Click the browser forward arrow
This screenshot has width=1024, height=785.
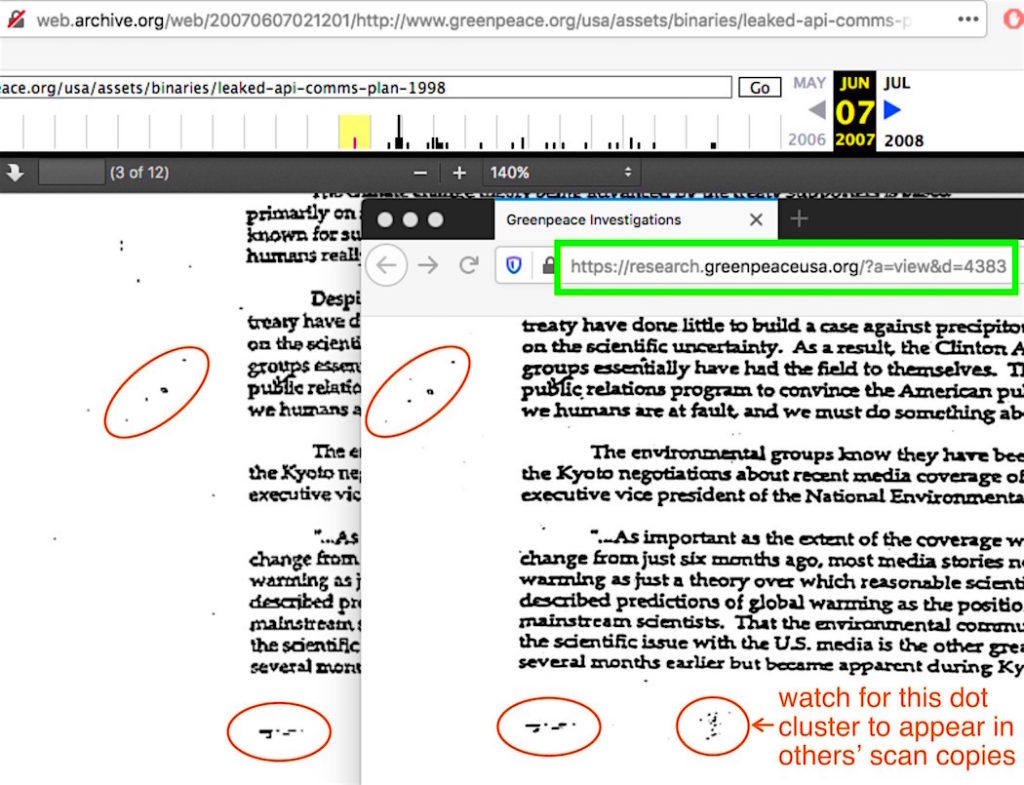click(428, 266)
